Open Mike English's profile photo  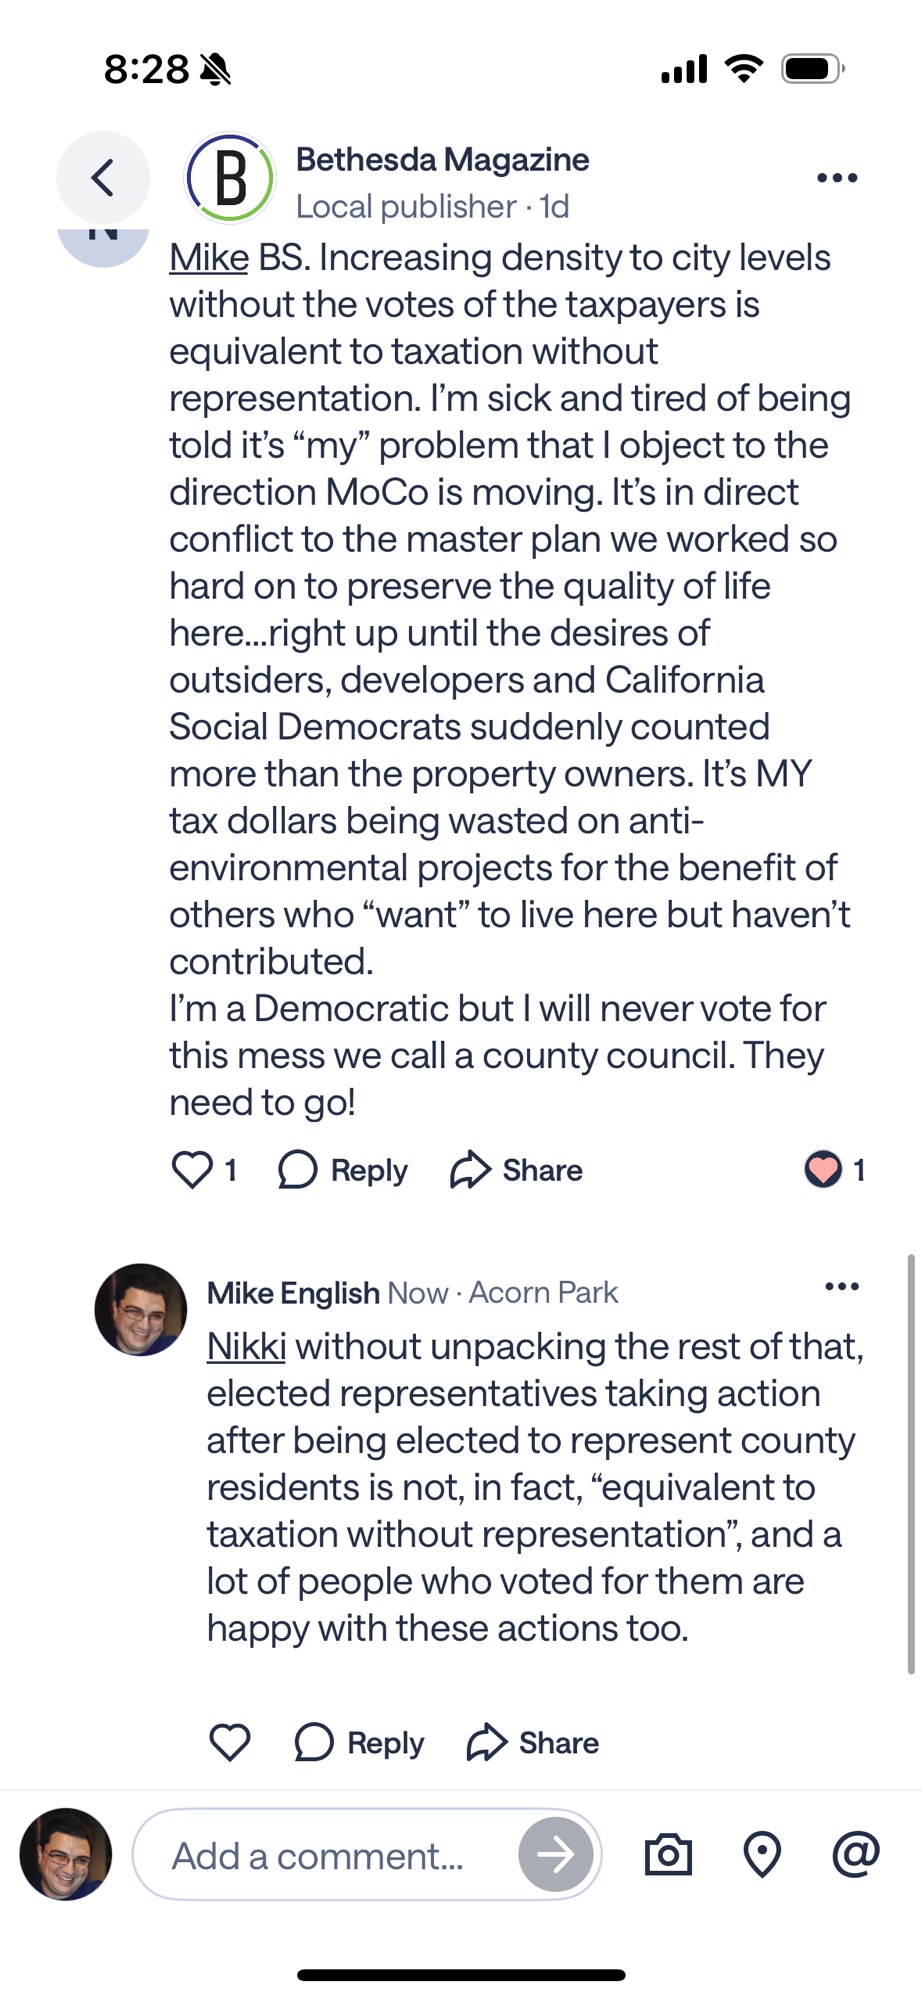click(x=140, y=1309)
